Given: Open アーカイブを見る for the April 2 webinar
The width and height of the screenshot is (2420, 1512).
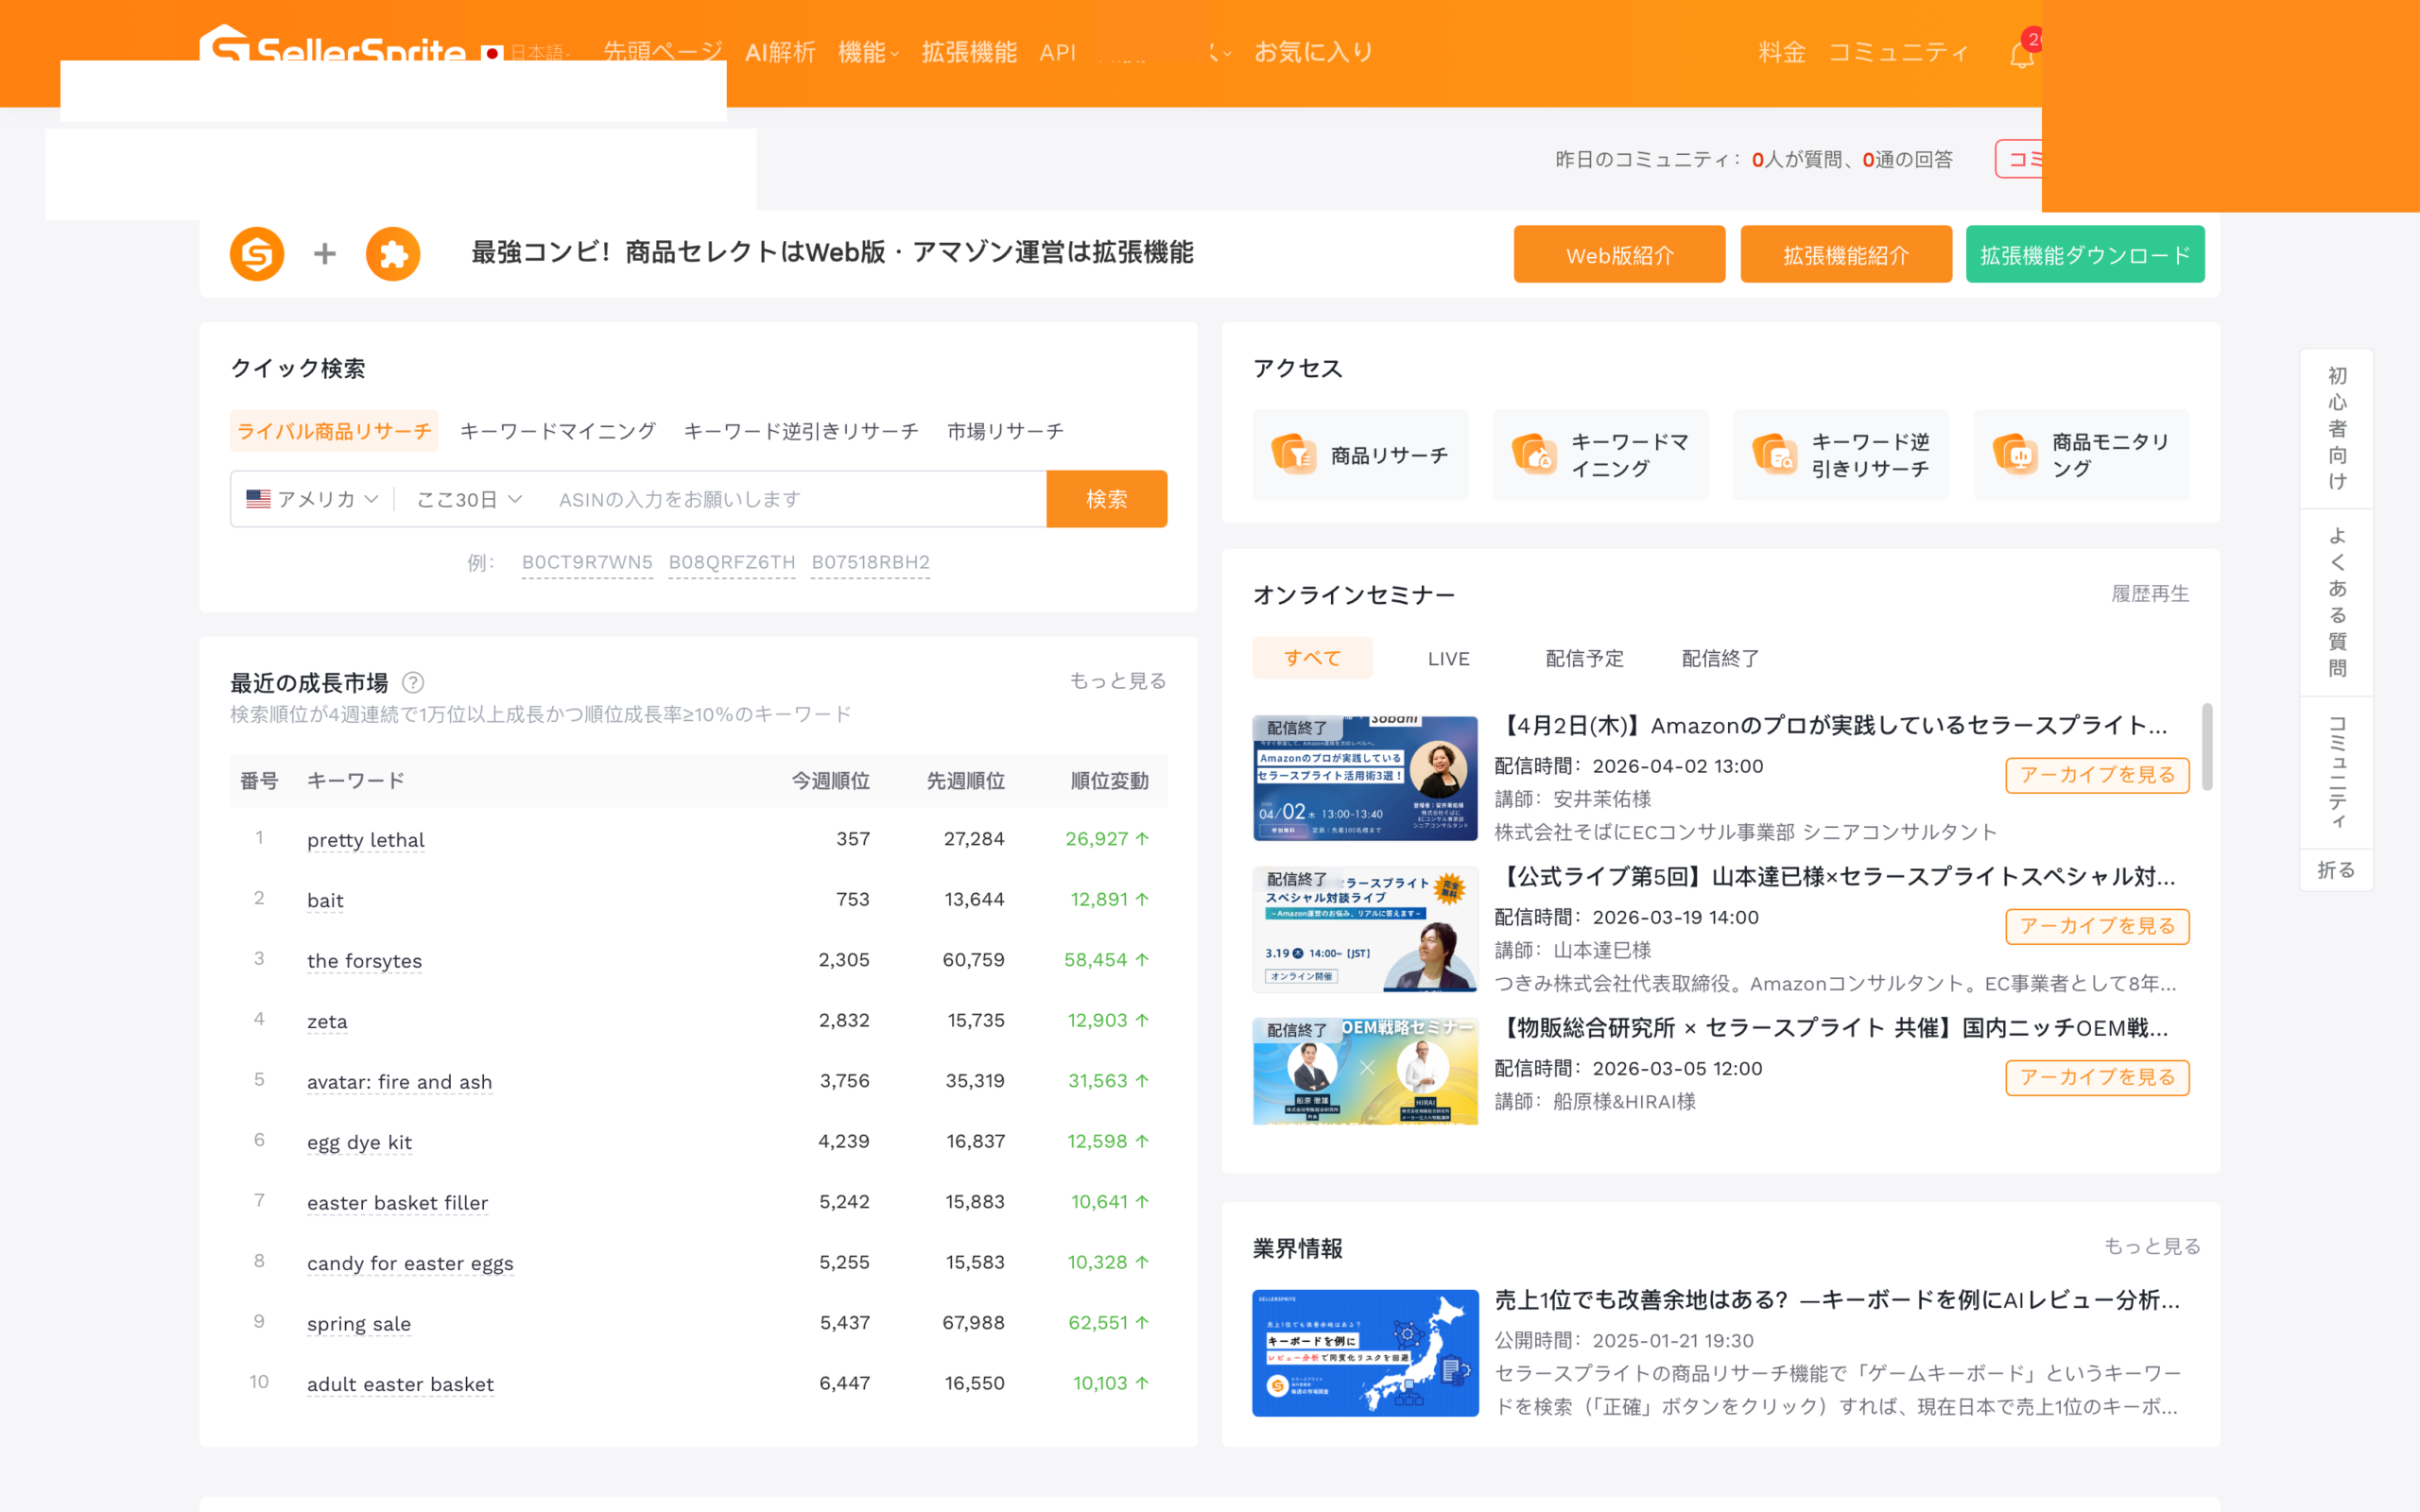Looking at the screenshot, I should 2097,775.
